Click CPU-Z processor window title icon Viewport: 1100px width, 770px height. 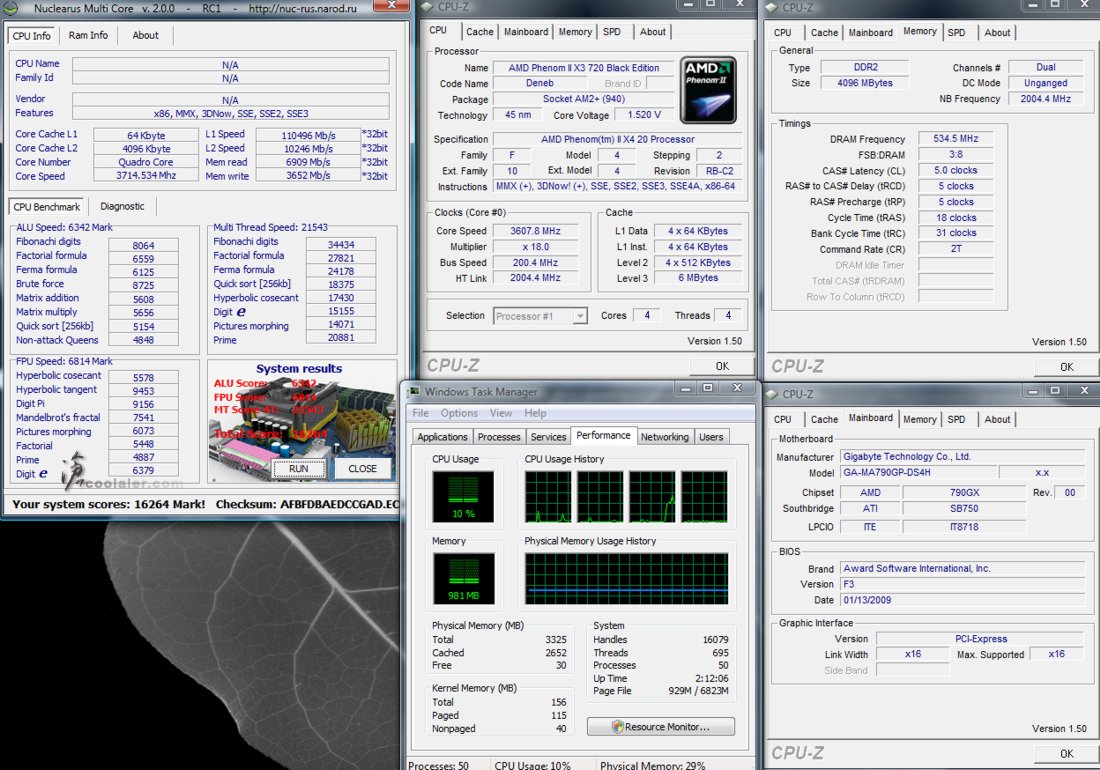(x=428, y=6)
